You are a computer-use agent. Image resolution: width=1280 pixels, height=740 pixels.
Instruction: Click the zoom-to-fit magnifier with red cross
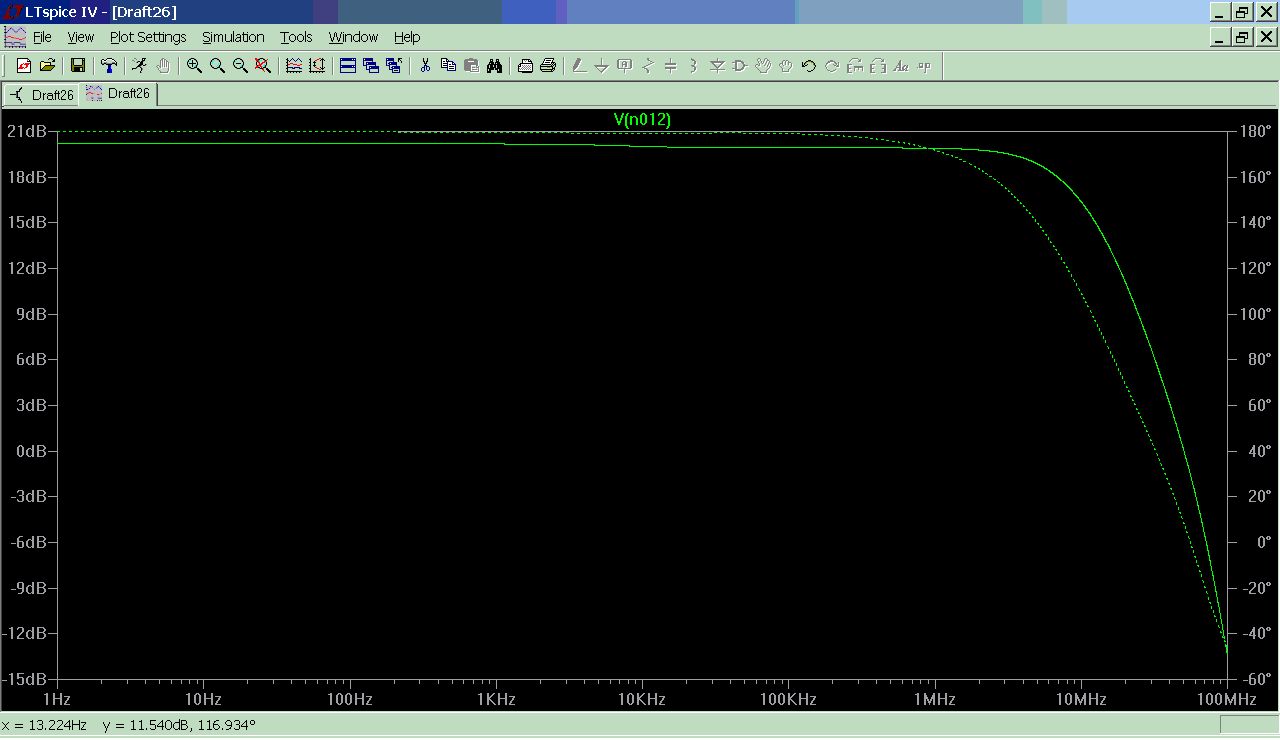(263, 66)
